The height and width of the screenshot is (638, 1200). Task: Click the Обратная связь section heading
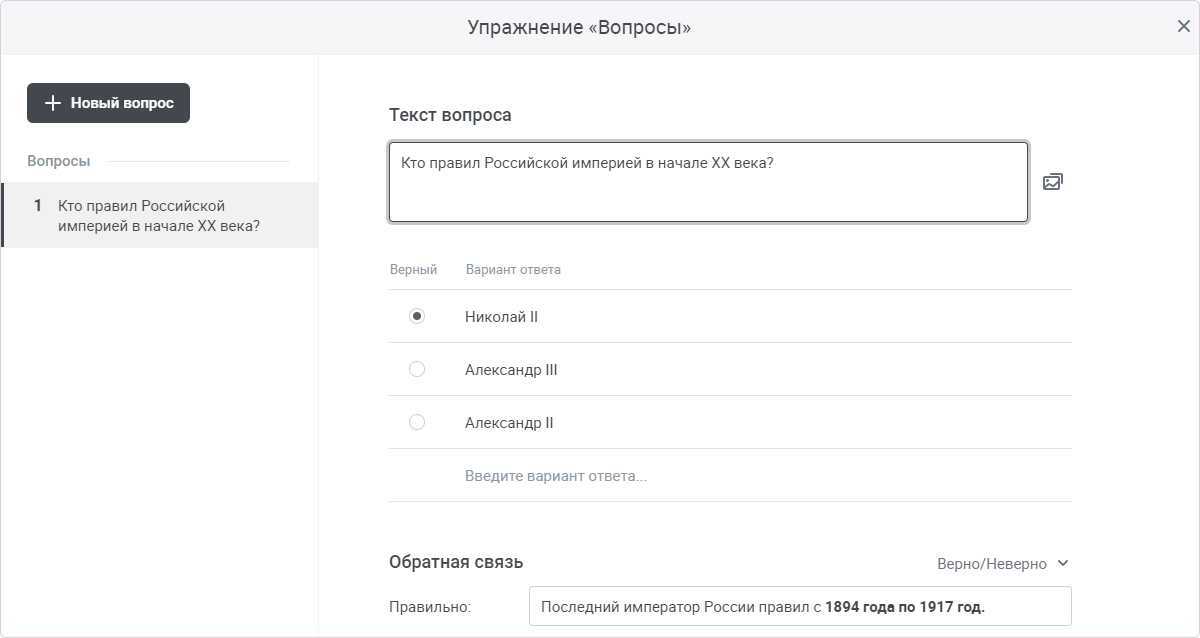455,562
